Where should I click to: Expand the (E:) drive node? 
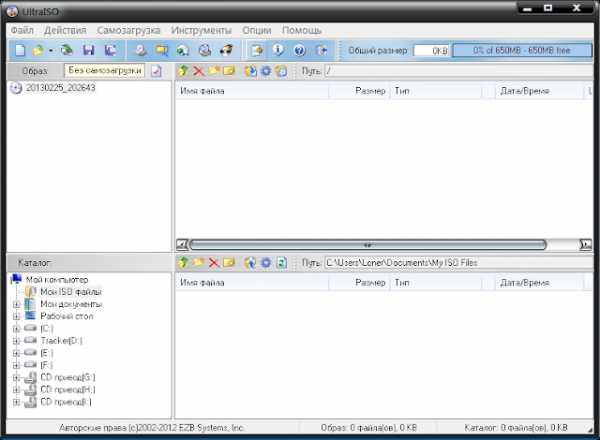[x=16, y=353]
